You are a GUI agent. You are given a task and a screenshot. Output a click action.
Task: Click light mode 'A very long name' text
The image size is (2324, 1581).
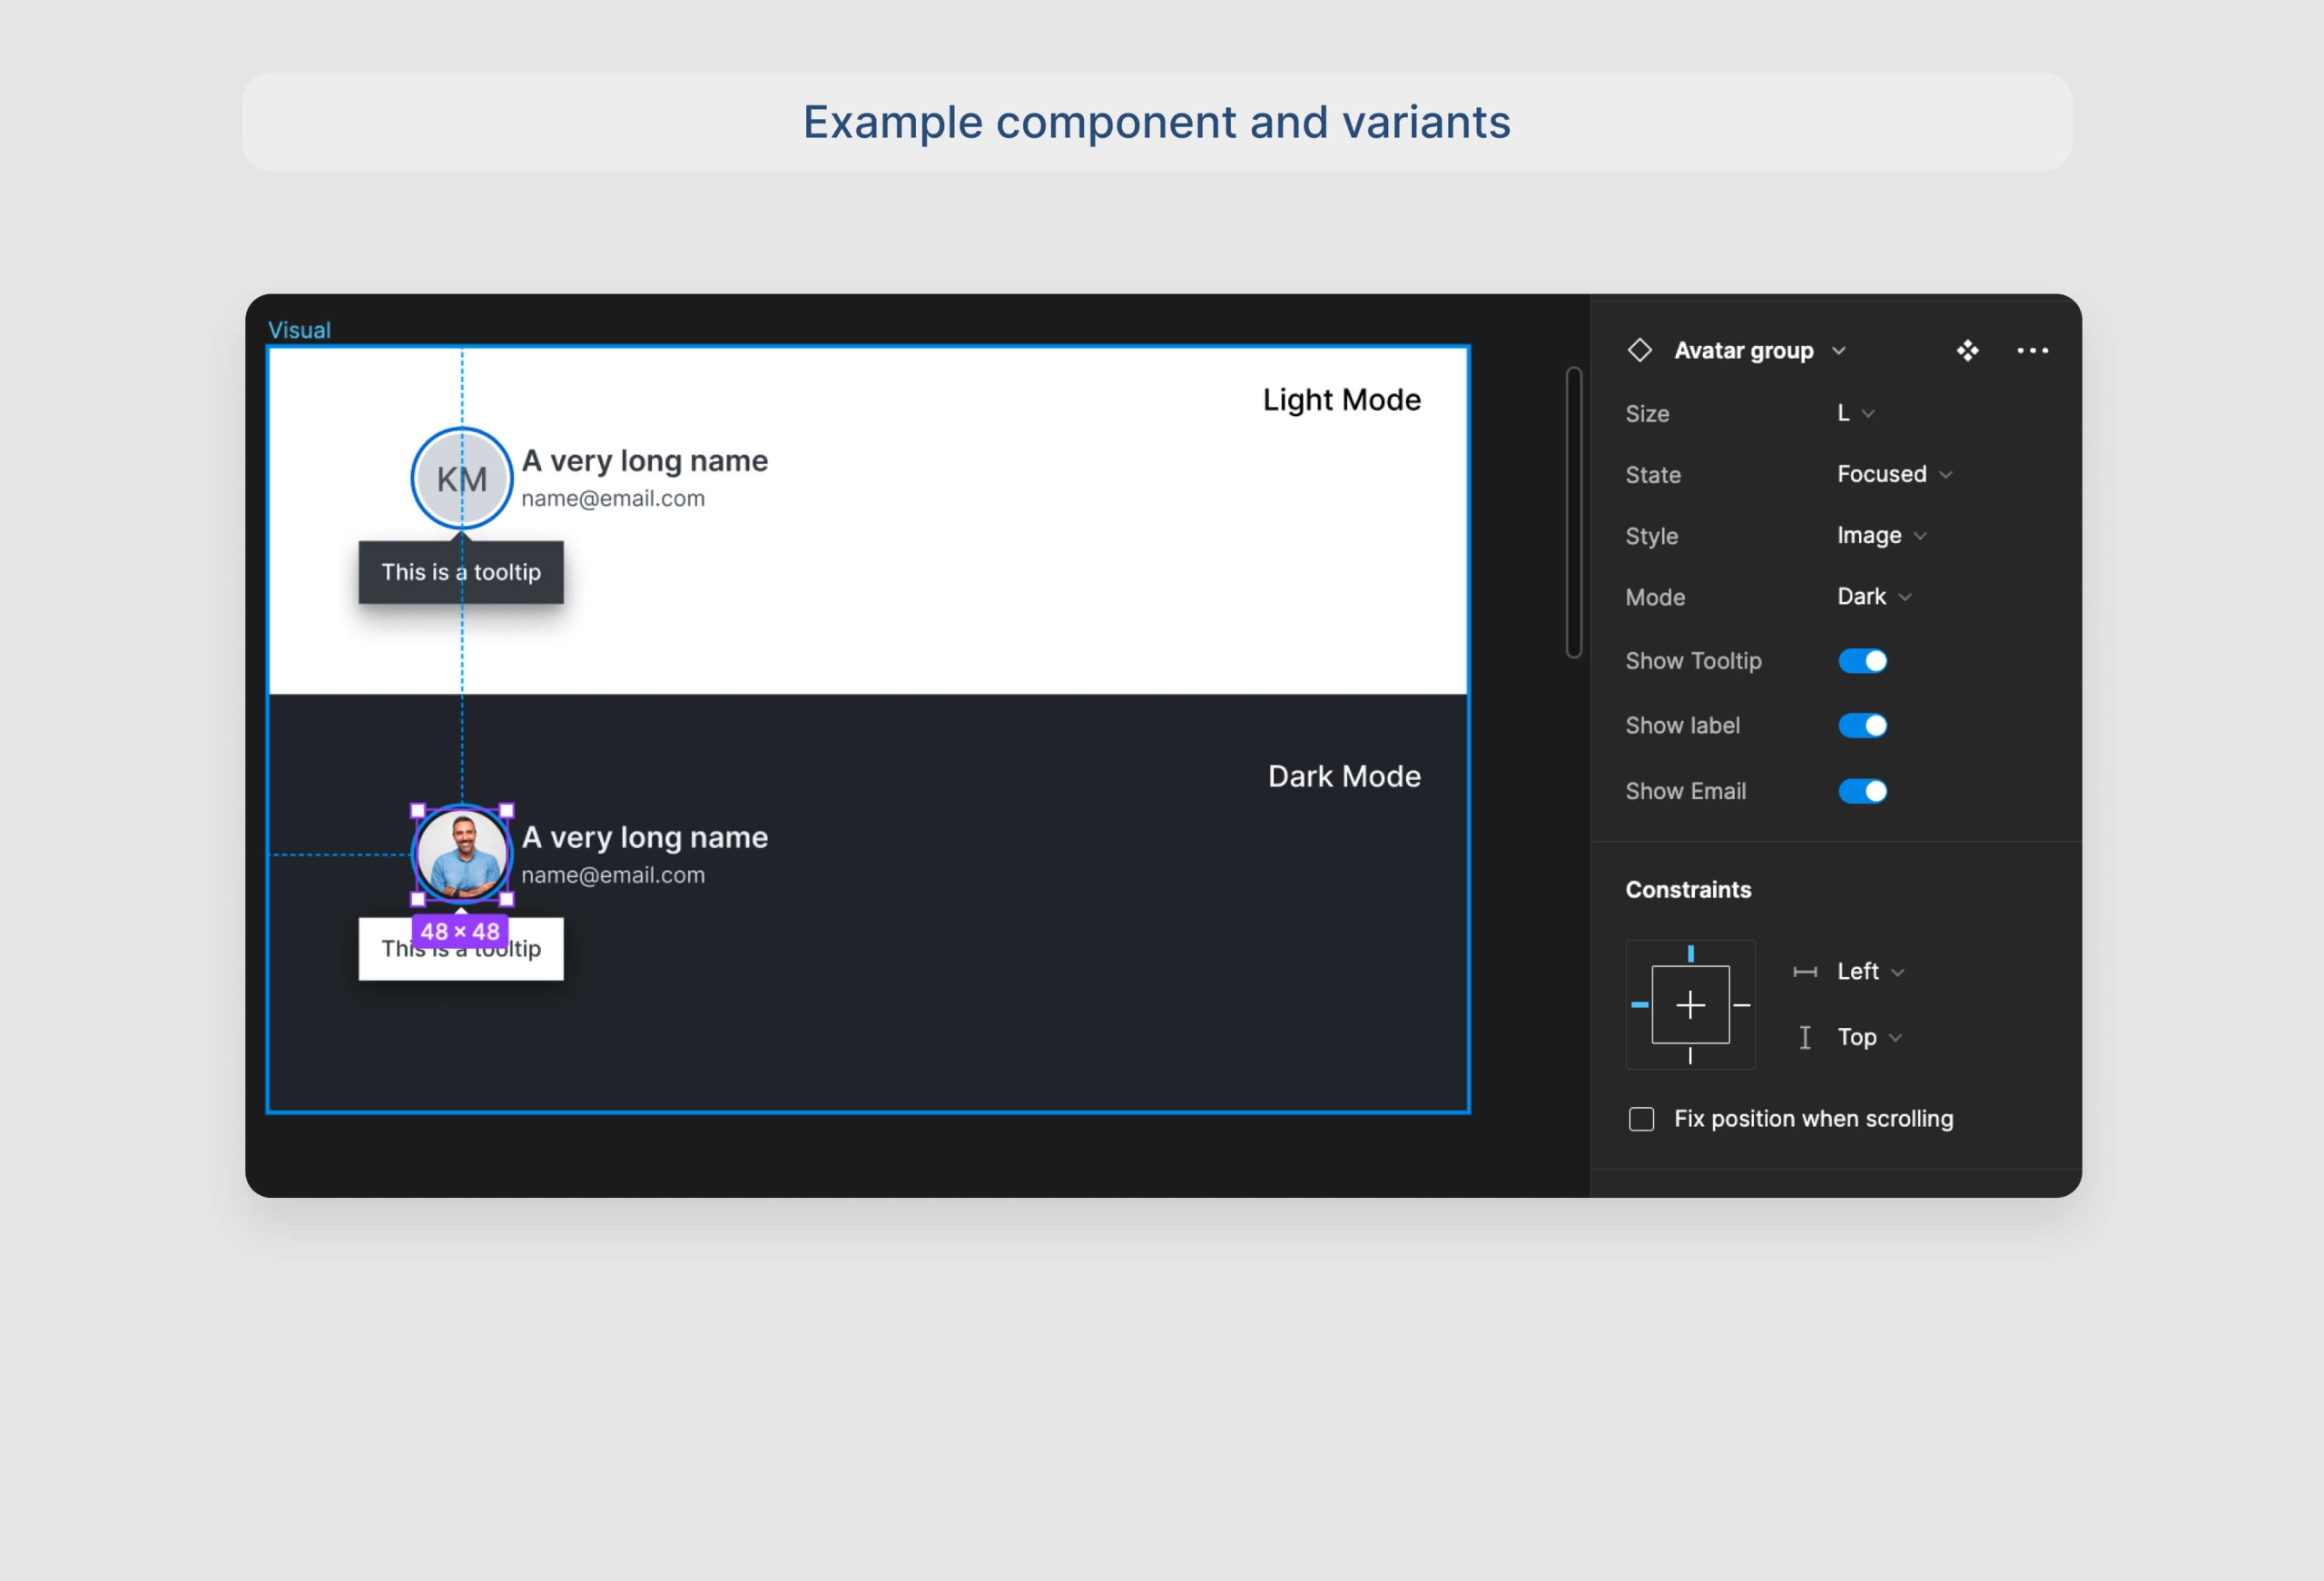coord(645,461)
